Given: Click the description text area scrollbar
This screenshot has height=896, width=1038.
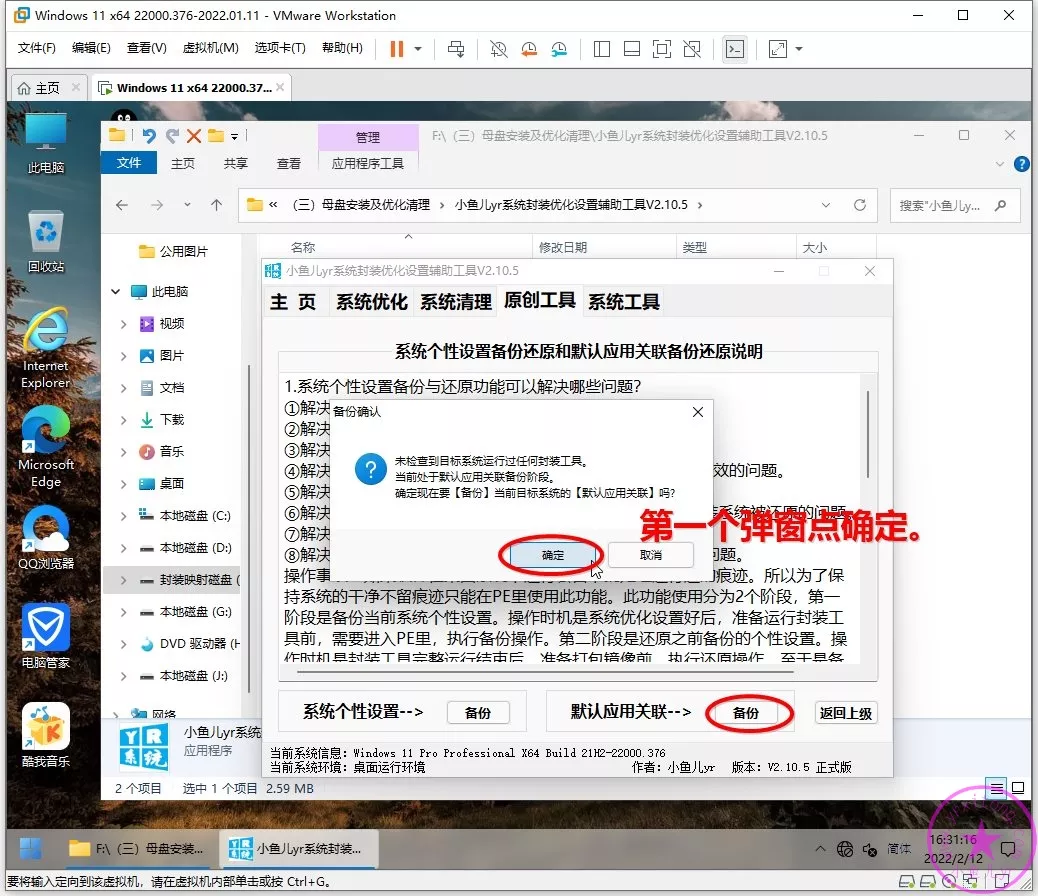Looking at the screenshot, I should [x=868, y=430].
